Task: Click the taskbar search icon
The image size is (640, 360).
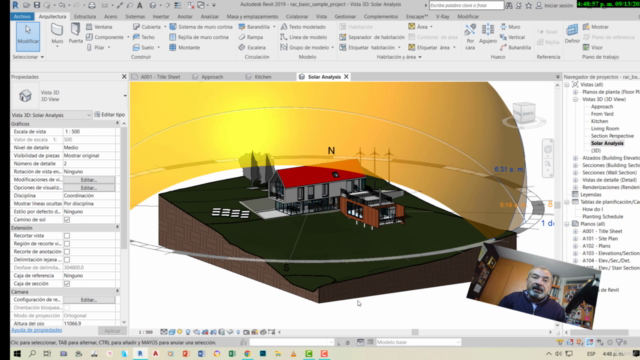Action: point(32,353)
